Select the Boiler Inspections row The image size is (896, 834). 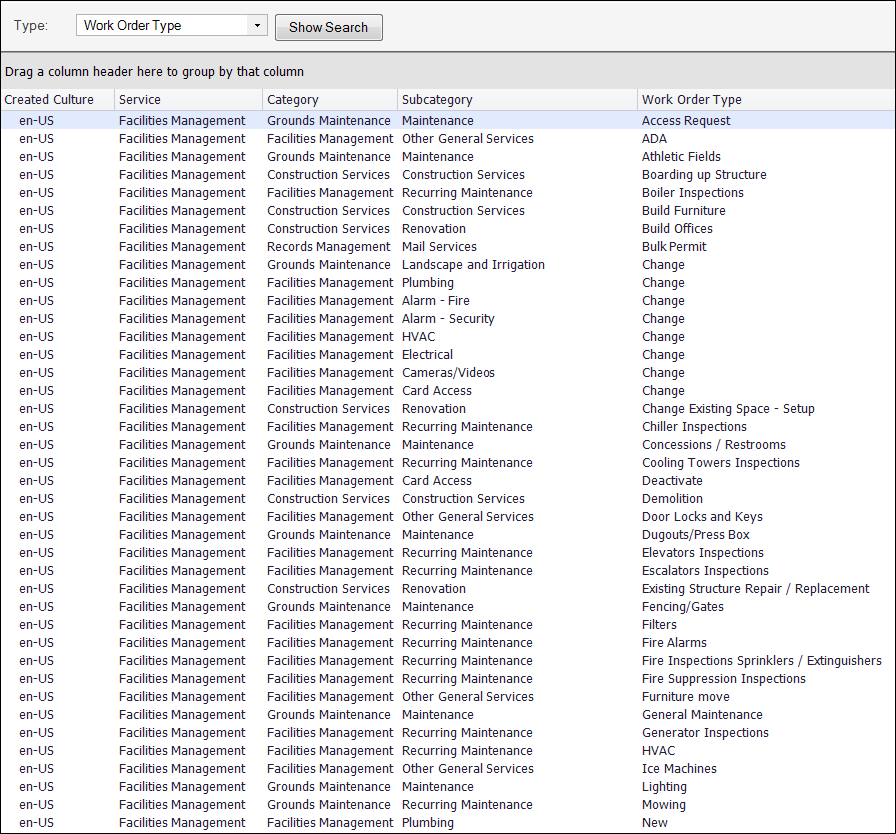point(692,193)
